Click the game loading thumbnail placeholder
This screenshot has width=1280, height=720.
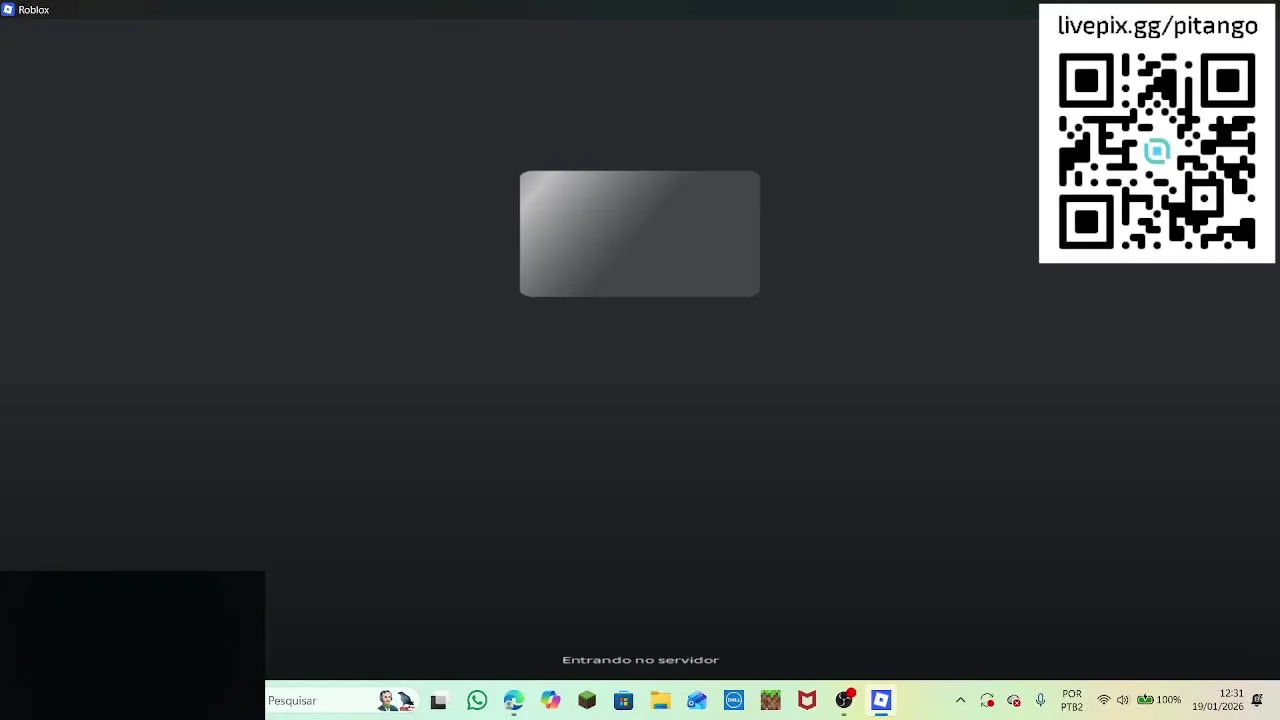640,234
